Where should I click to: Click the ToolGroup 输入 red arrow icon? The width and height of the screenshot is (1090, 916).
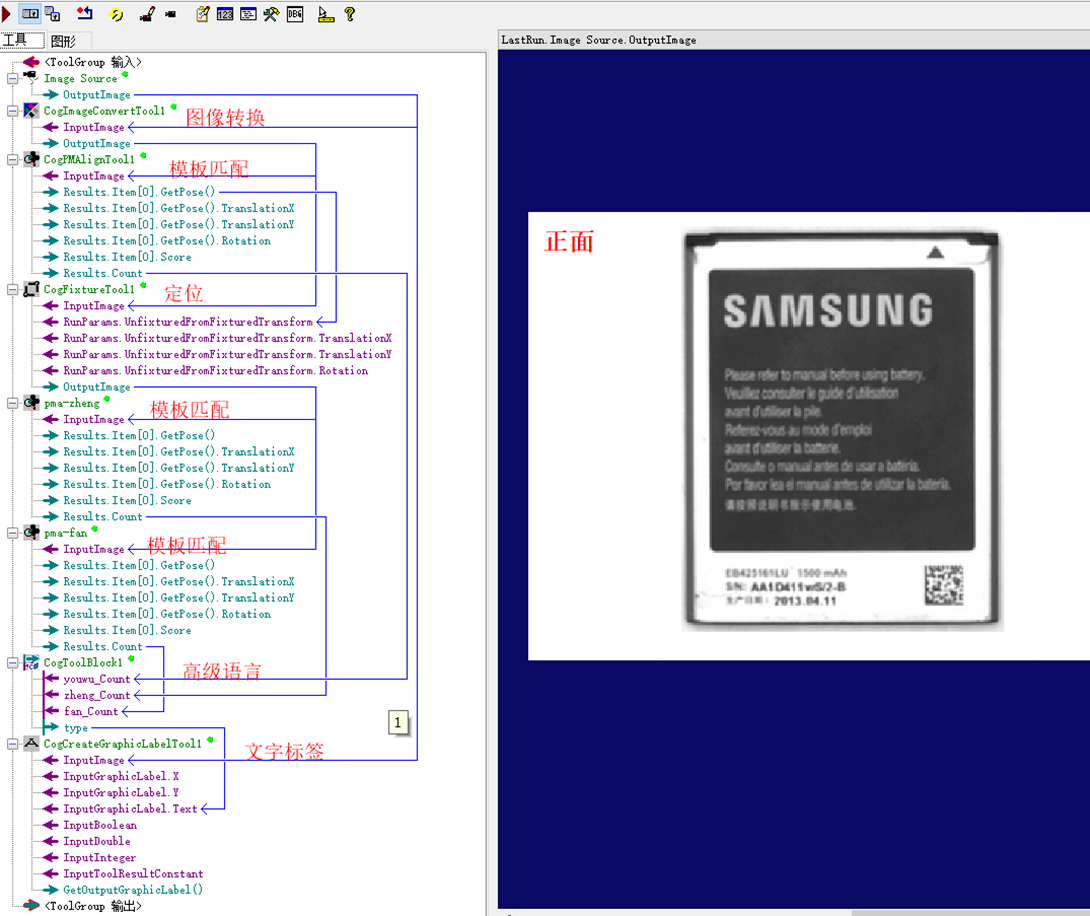coord(31,62)
